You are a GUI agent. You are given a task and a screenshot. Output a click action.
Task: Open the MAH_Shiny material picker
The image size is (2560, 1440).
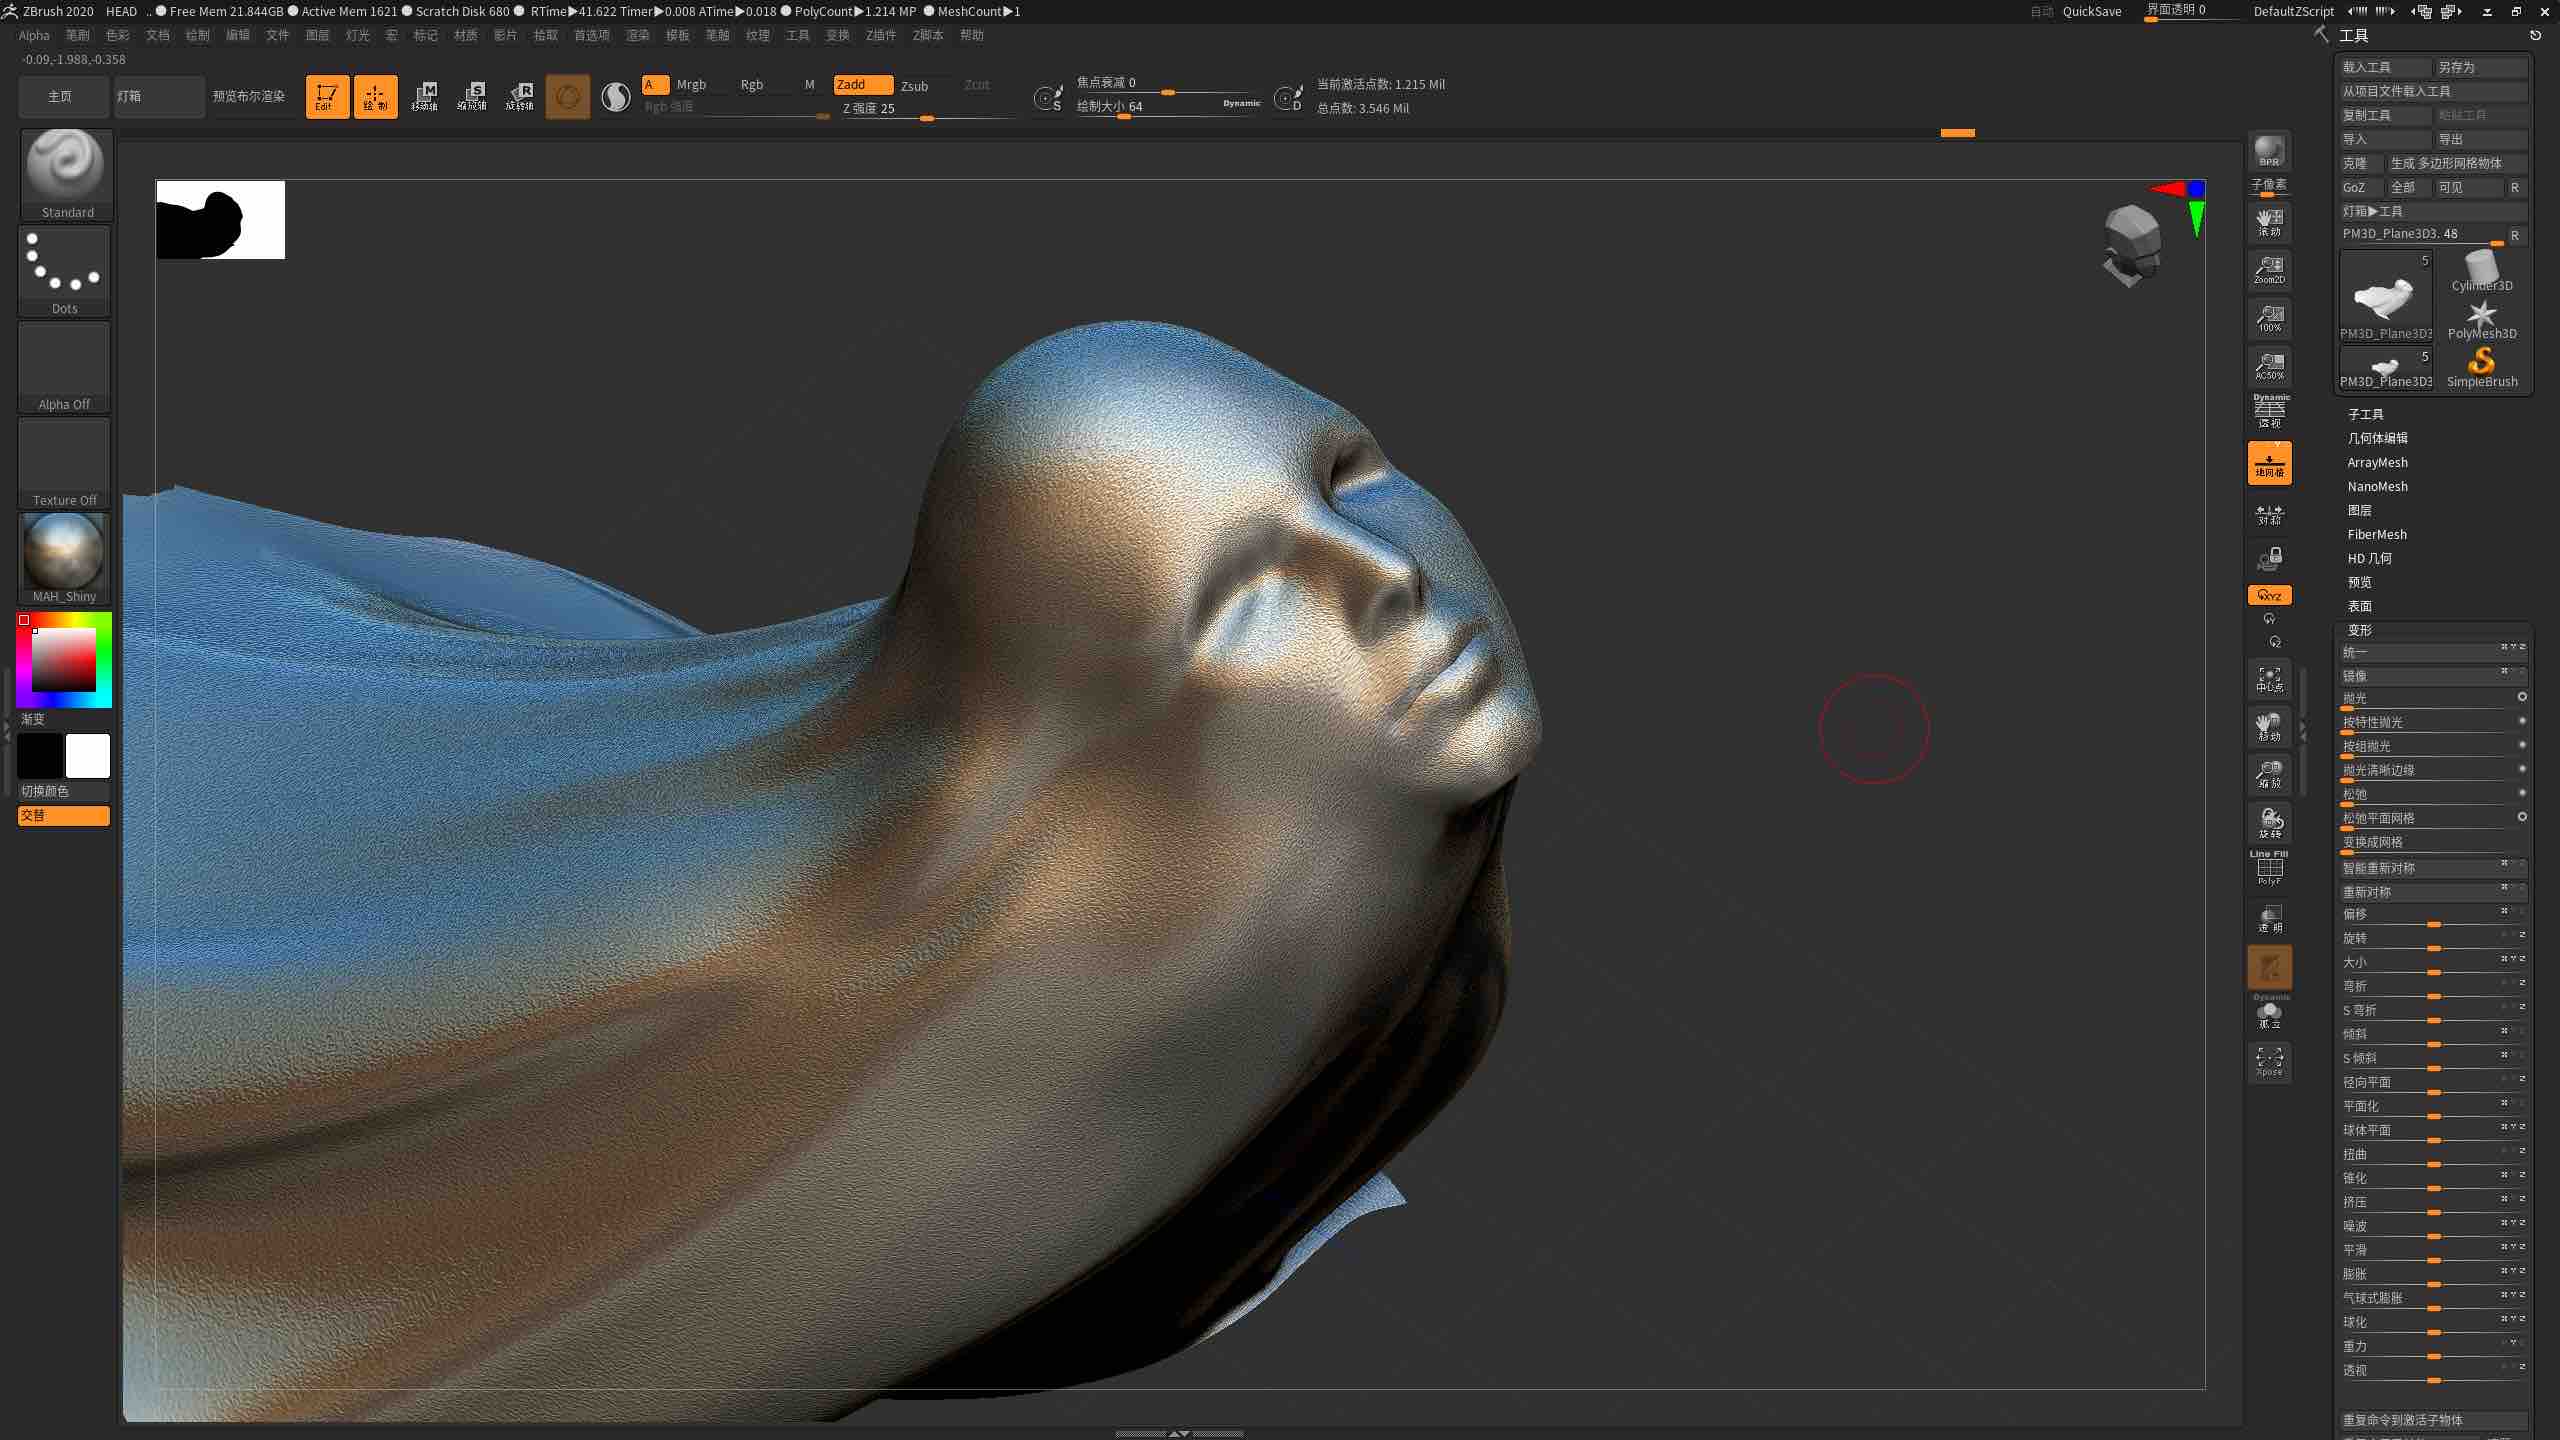point(63,553)
